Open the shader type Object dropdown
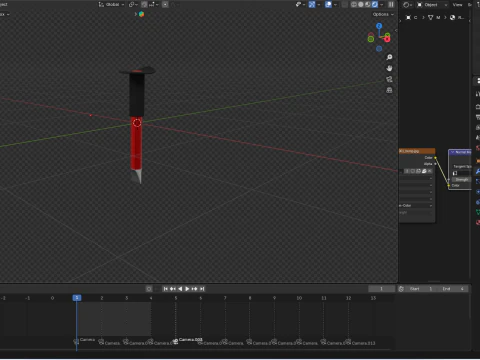The width and height of the screenshot is (480, 360). pos(432,5)
